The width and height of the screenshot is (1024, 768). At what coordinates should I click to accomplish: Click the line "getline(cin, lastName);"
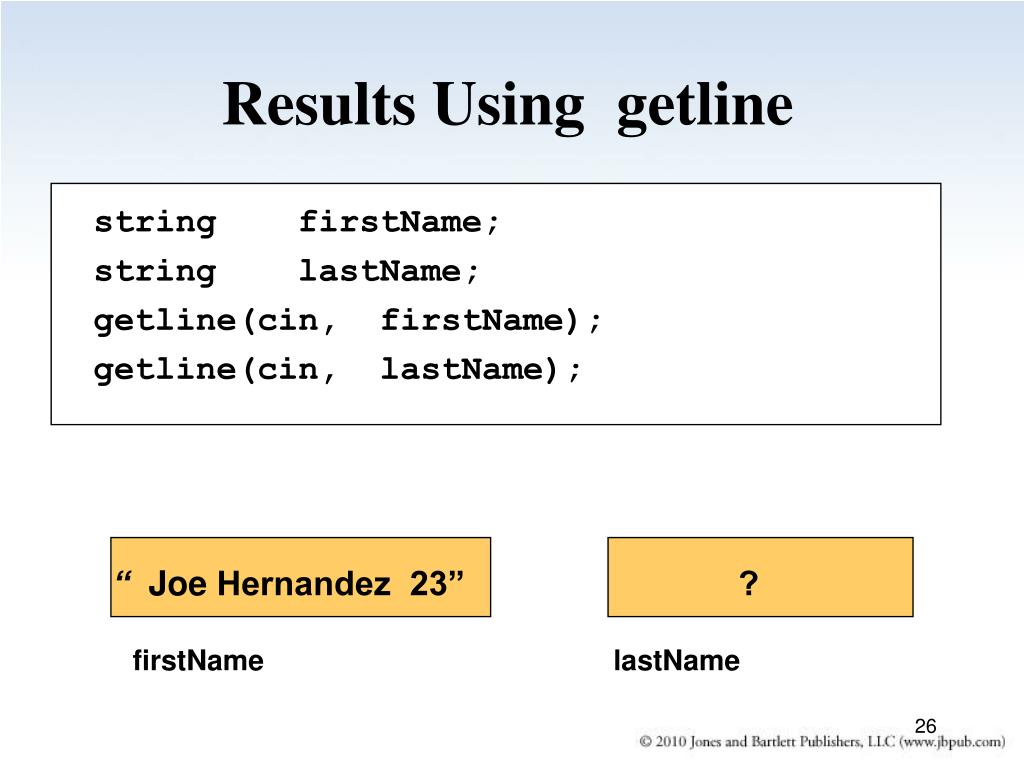point(337,370)
